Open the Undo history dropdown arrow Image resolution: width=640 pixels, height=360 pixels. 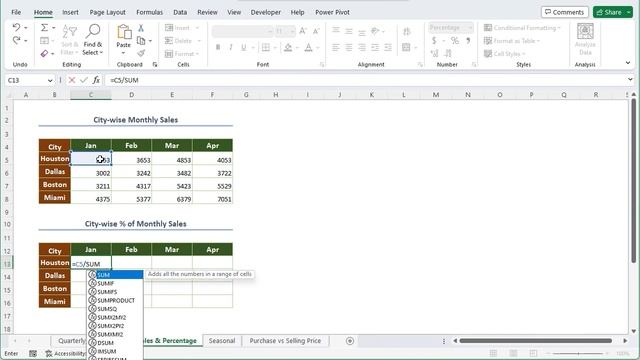point(26,28)
